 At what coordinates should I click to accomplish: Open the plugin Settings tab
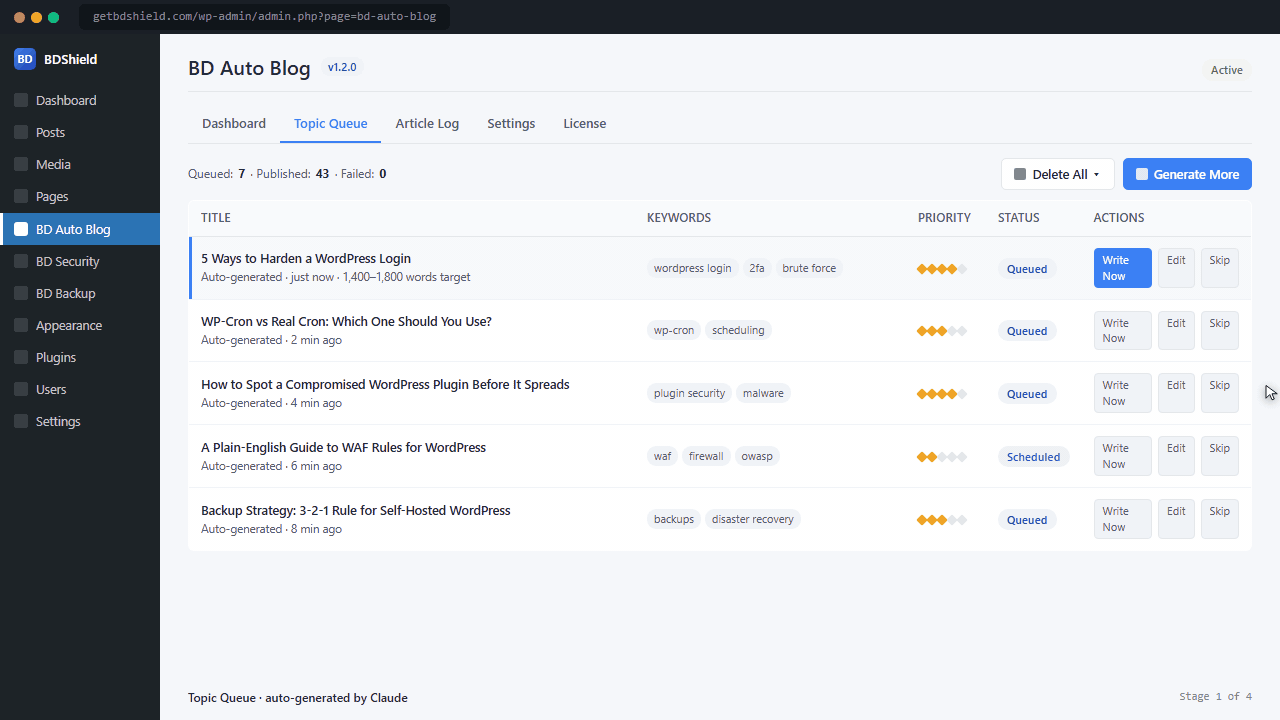point(511,124)
